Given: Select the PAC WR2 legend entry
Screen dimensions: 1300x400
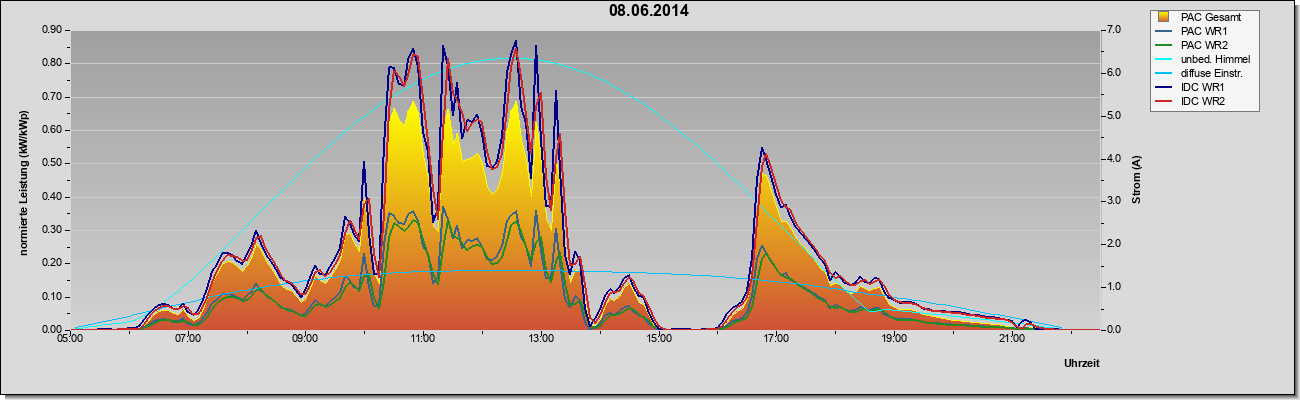Looking at the screenshot, I should click(x=1203, y=45).
